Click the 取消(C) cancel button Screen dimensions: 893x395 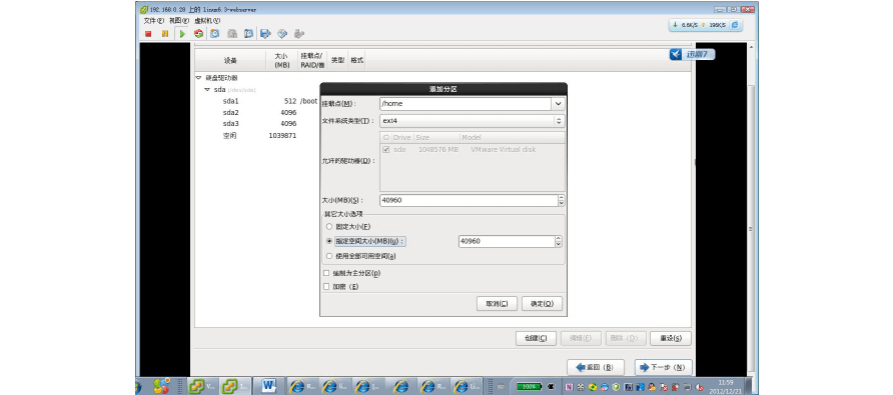coord(497,304)
